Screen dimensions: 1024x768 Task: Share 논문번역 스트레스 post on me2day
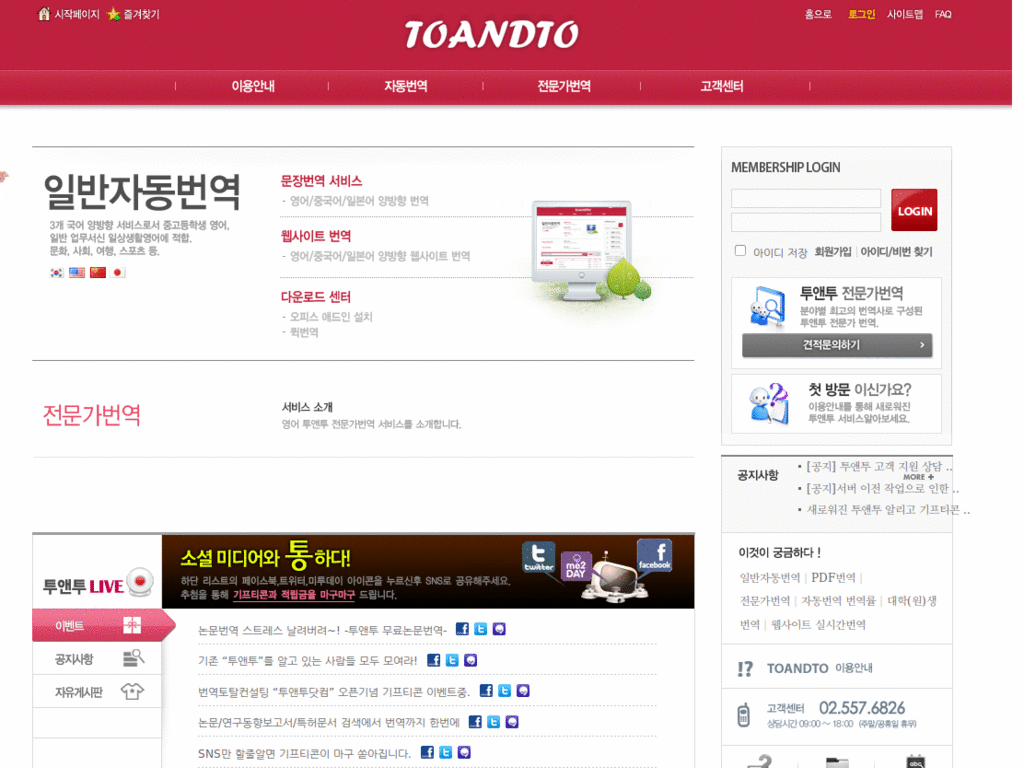click(x=499, y=629)
